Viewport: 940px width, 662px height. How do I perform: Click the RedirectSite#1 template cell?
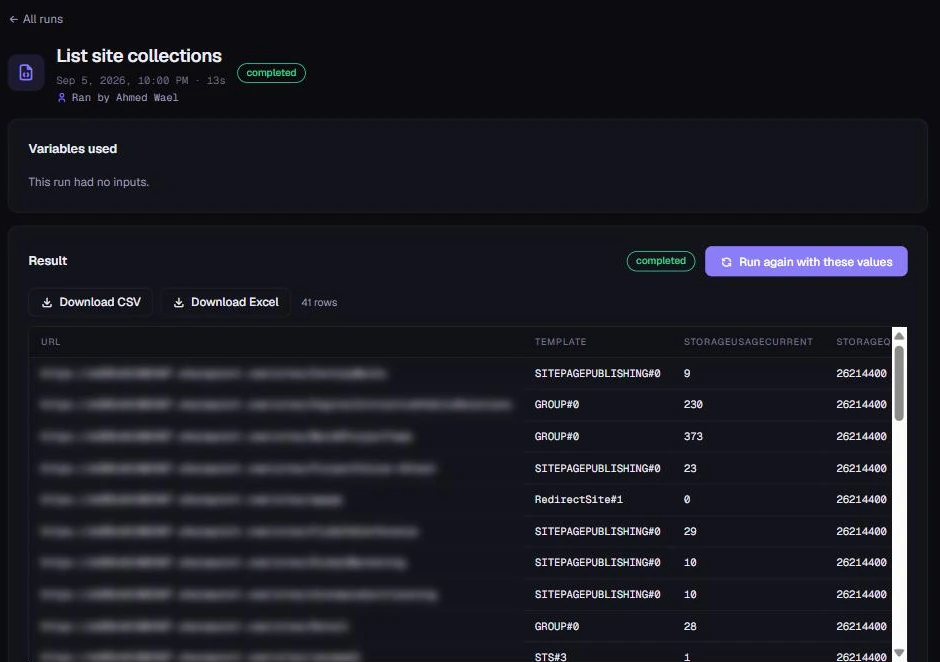click(x=579, y=499)
